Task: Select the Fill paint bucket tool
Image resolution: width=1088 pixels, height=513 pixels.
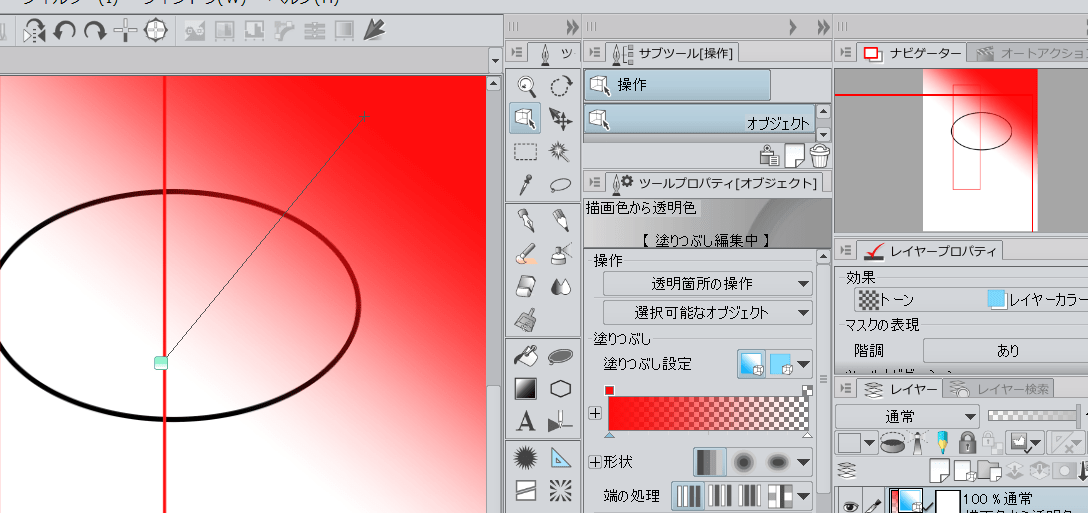Action: [526, 357]
